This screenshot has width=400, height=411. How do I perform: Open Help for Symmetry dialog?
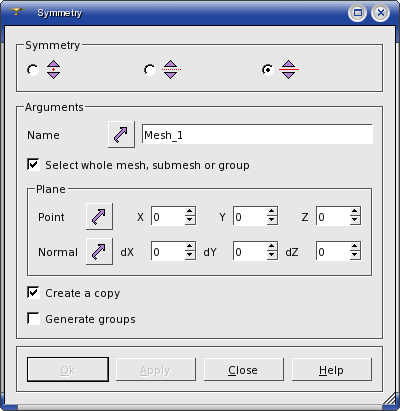click(332, 369)
